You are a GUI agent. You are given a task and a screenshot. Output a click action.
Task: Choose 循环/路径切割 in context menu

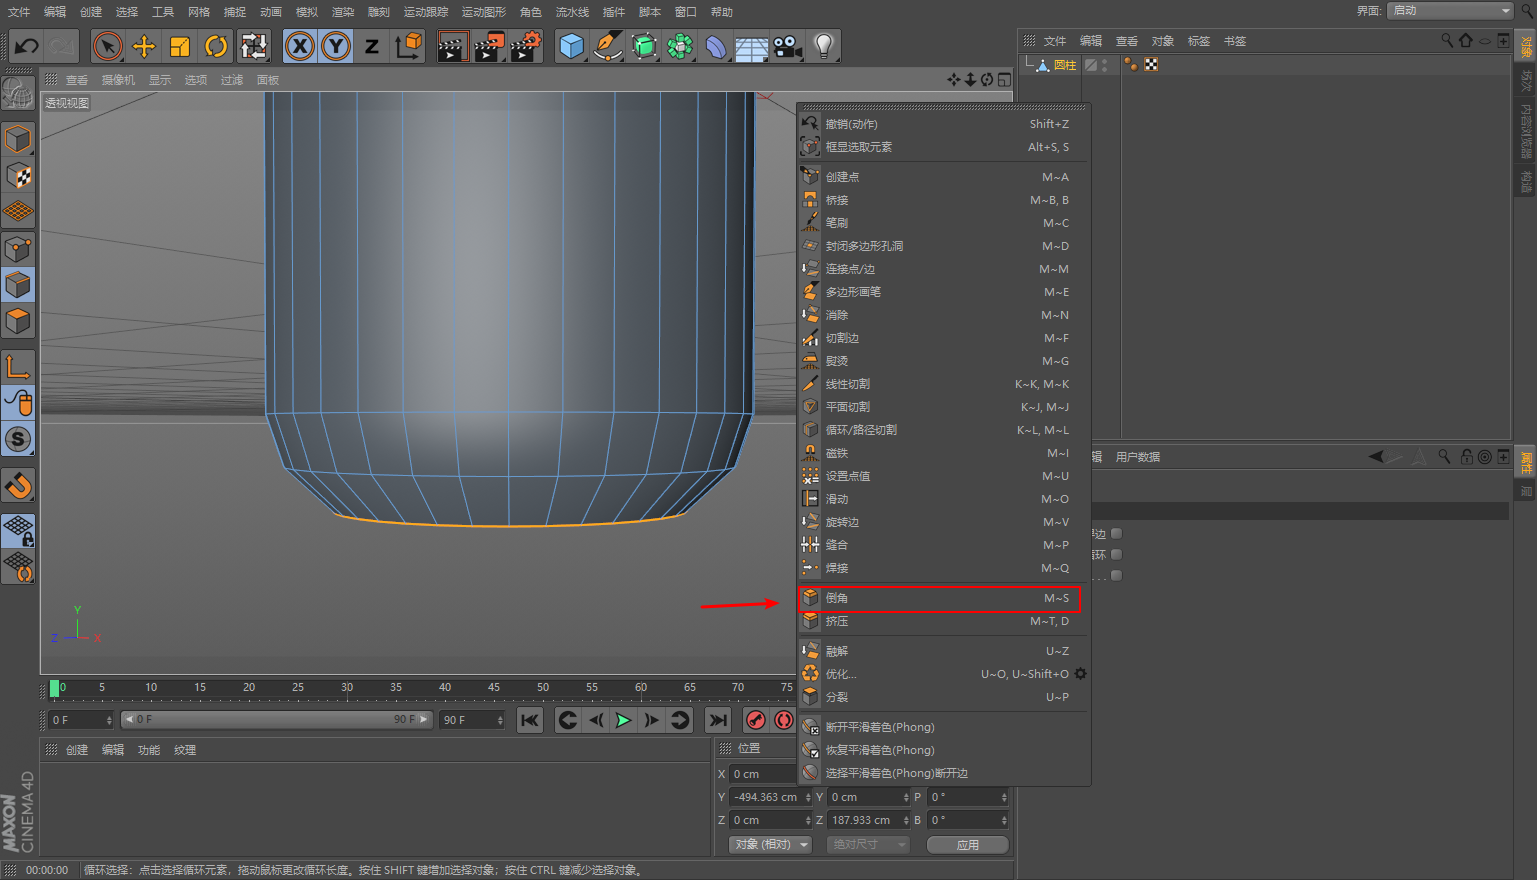(x=939, y=430)
